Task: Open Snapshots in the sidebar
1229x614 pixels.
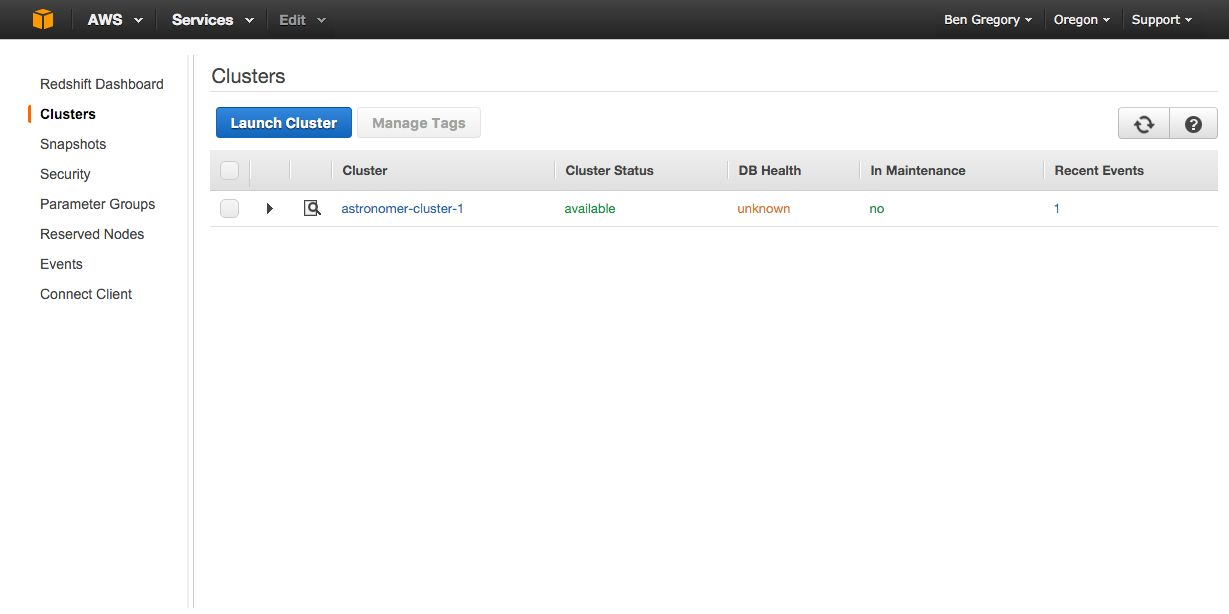Action: (x=73, y=144)
